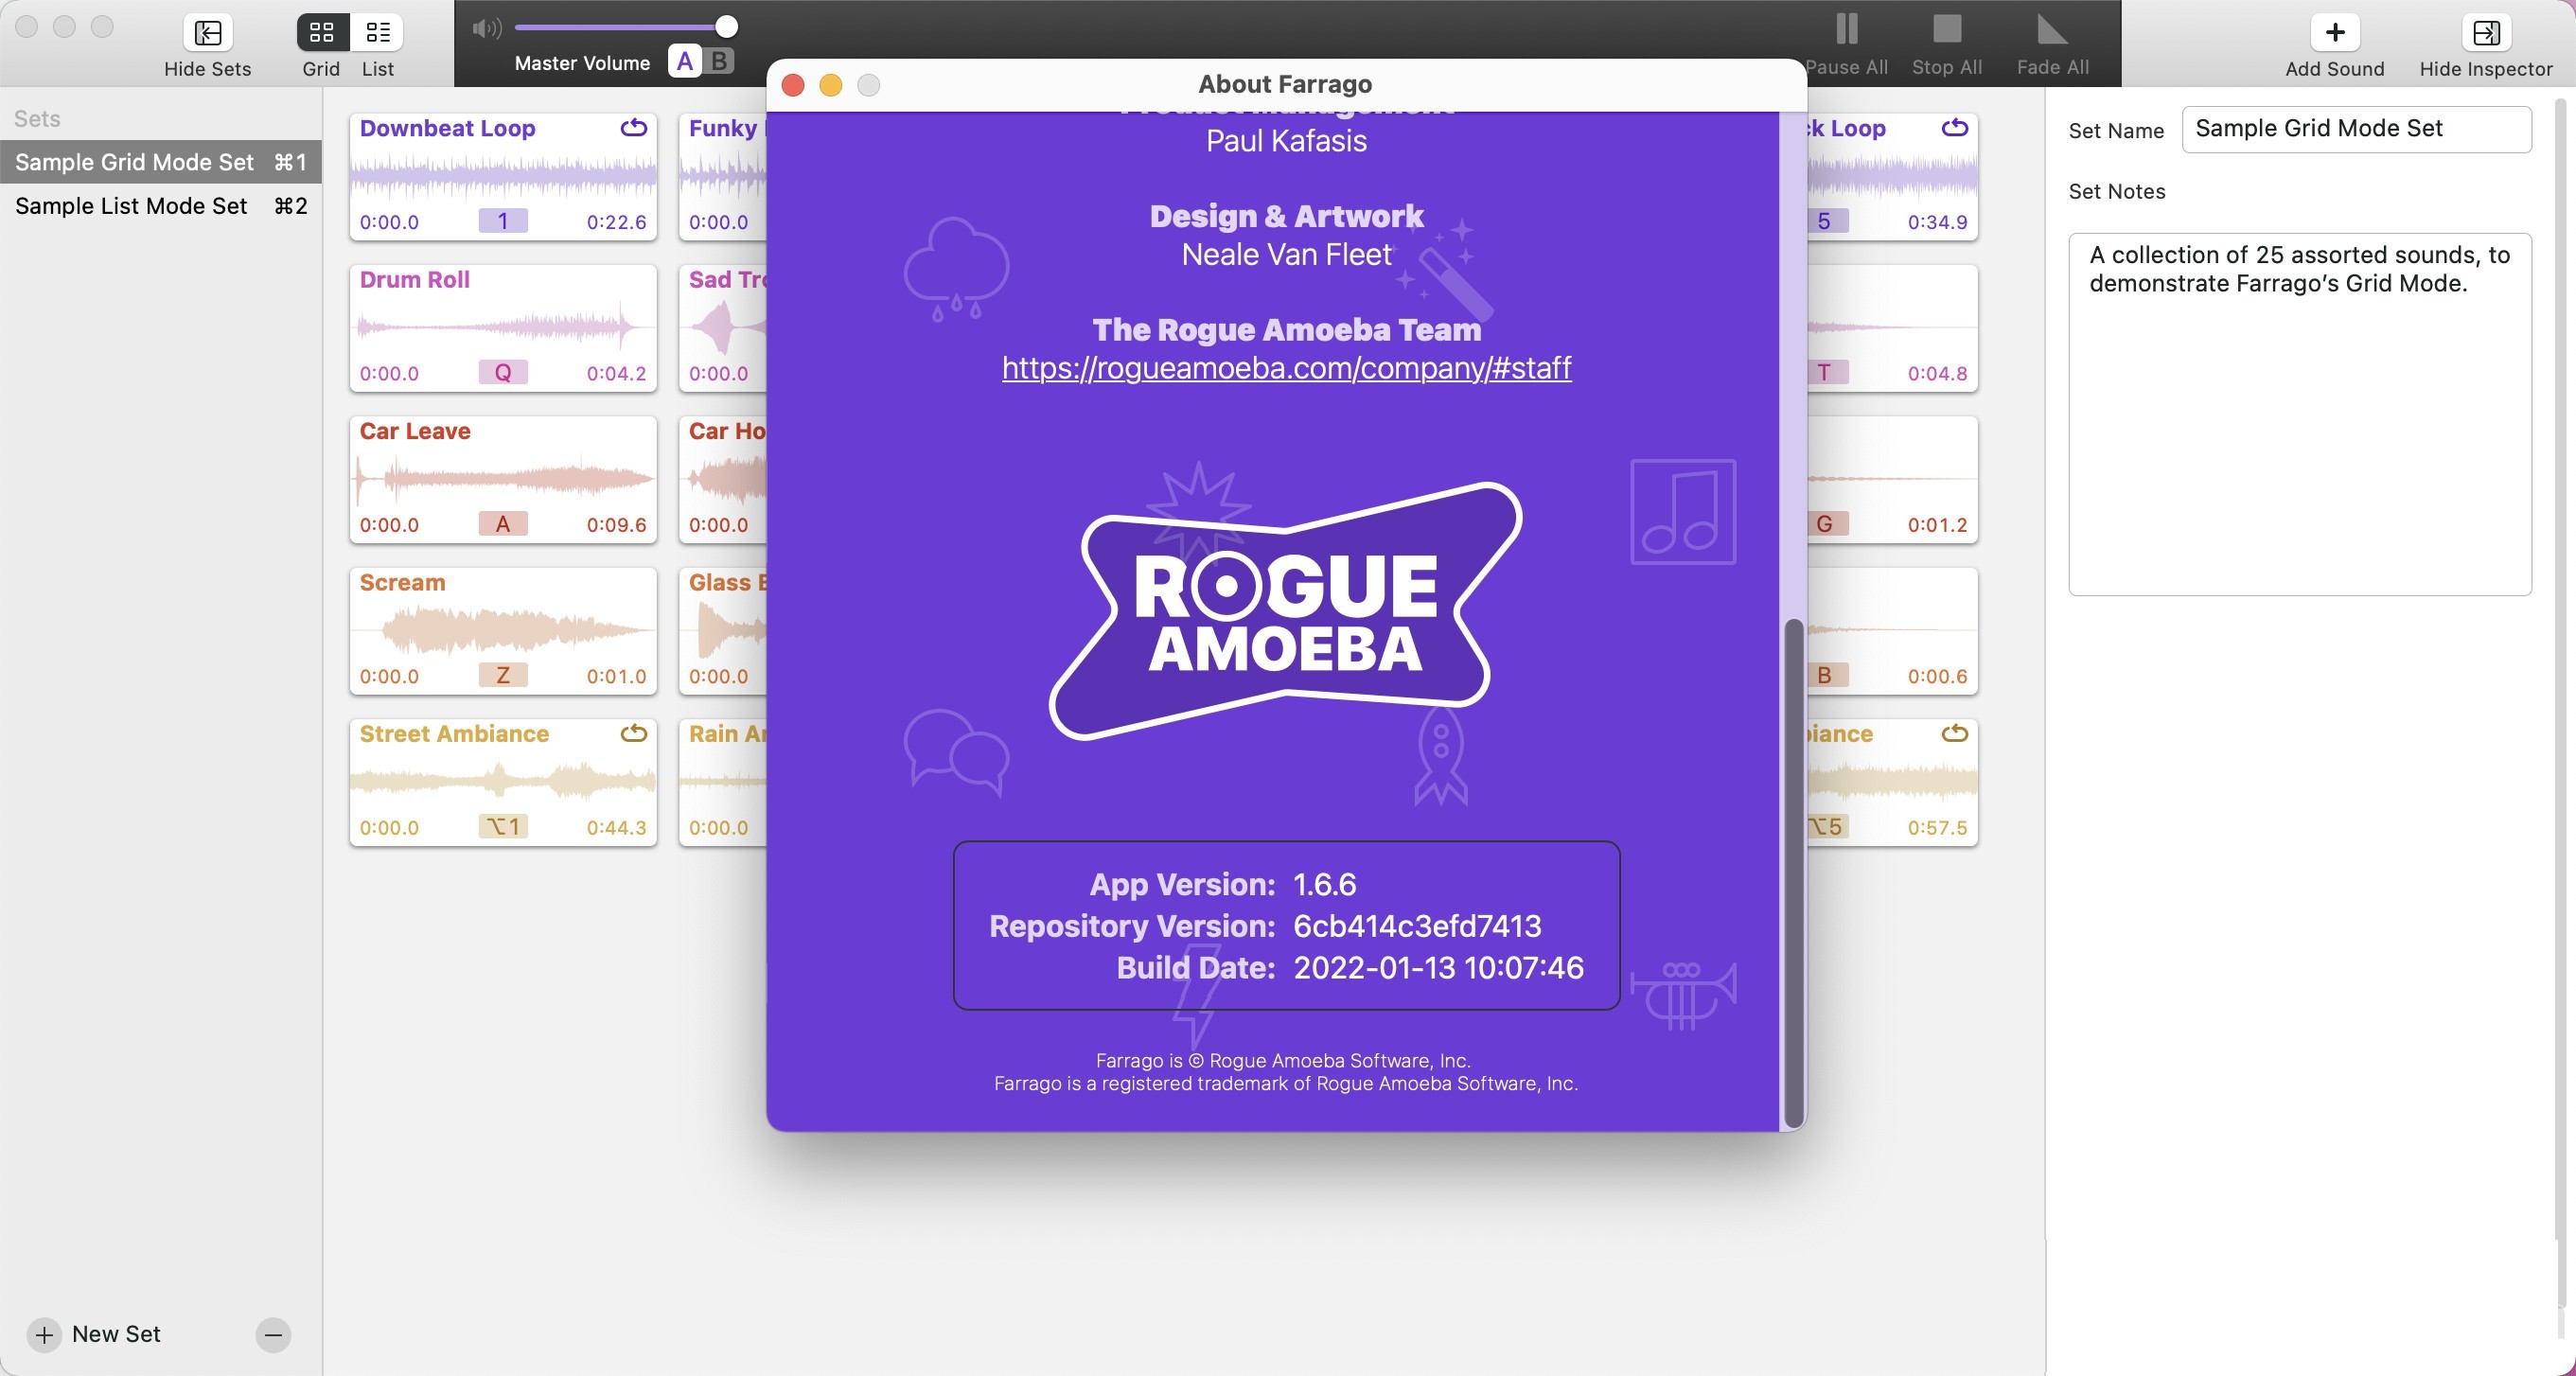Play the Drum Roll sound tile
2576x1376 pixels.
[x=503, y=327]
